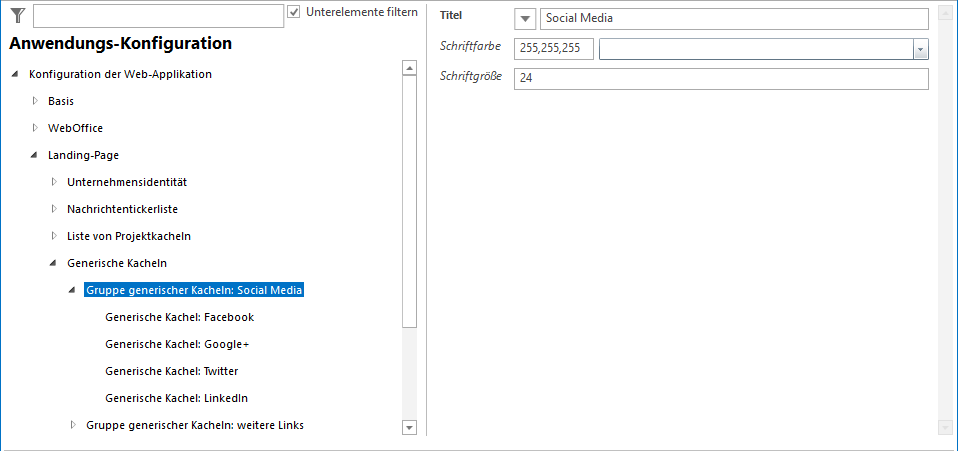Select Generische Kachel: Google+
The width and height of the screenshot is (958, 451).
[176, 344]
